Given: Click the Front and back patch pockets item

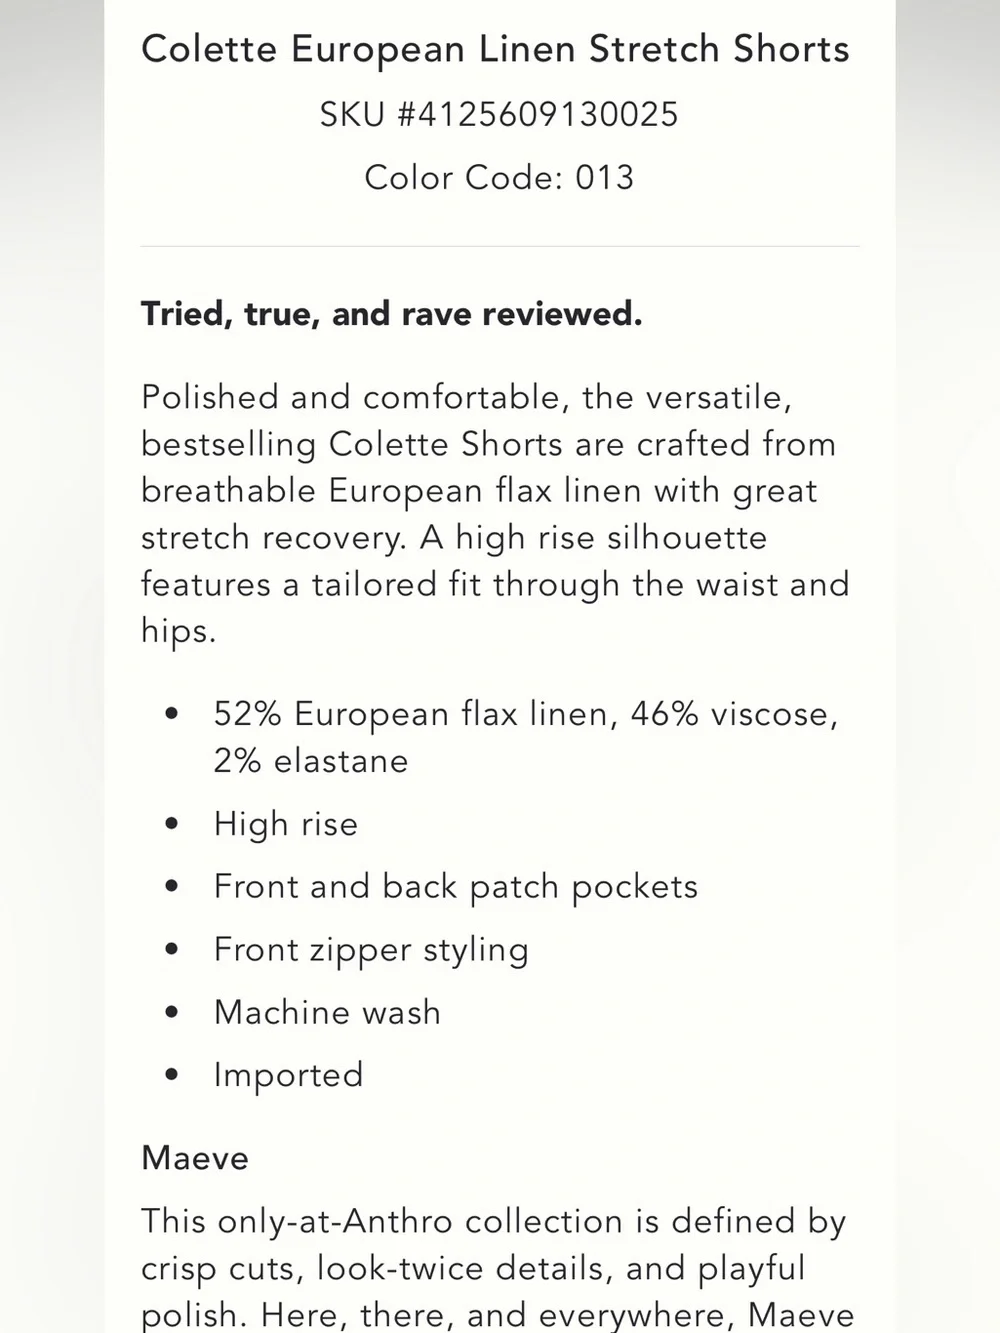Looking at the screenshot, I should tap(456, 887).
